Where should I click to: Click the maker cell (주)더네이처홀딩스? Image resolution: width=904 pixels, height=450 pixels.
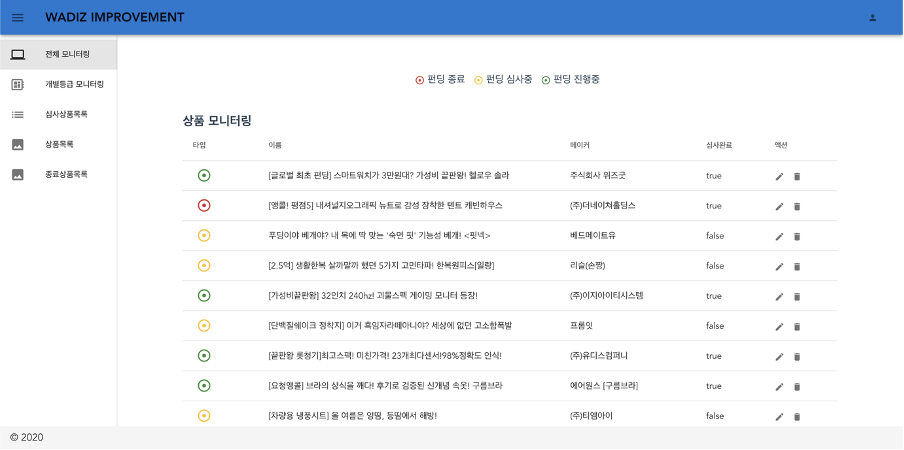pyautogui.click(x=602, y=206)
